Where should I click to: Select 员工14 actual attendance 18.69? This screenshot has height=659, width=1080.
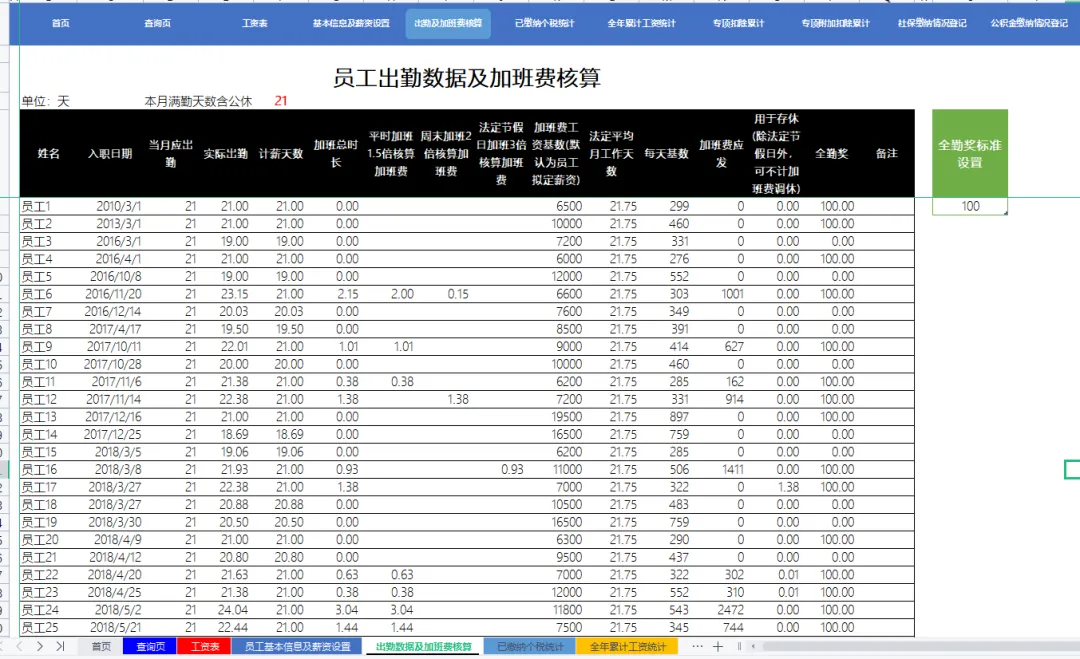(x=225, y=435)
